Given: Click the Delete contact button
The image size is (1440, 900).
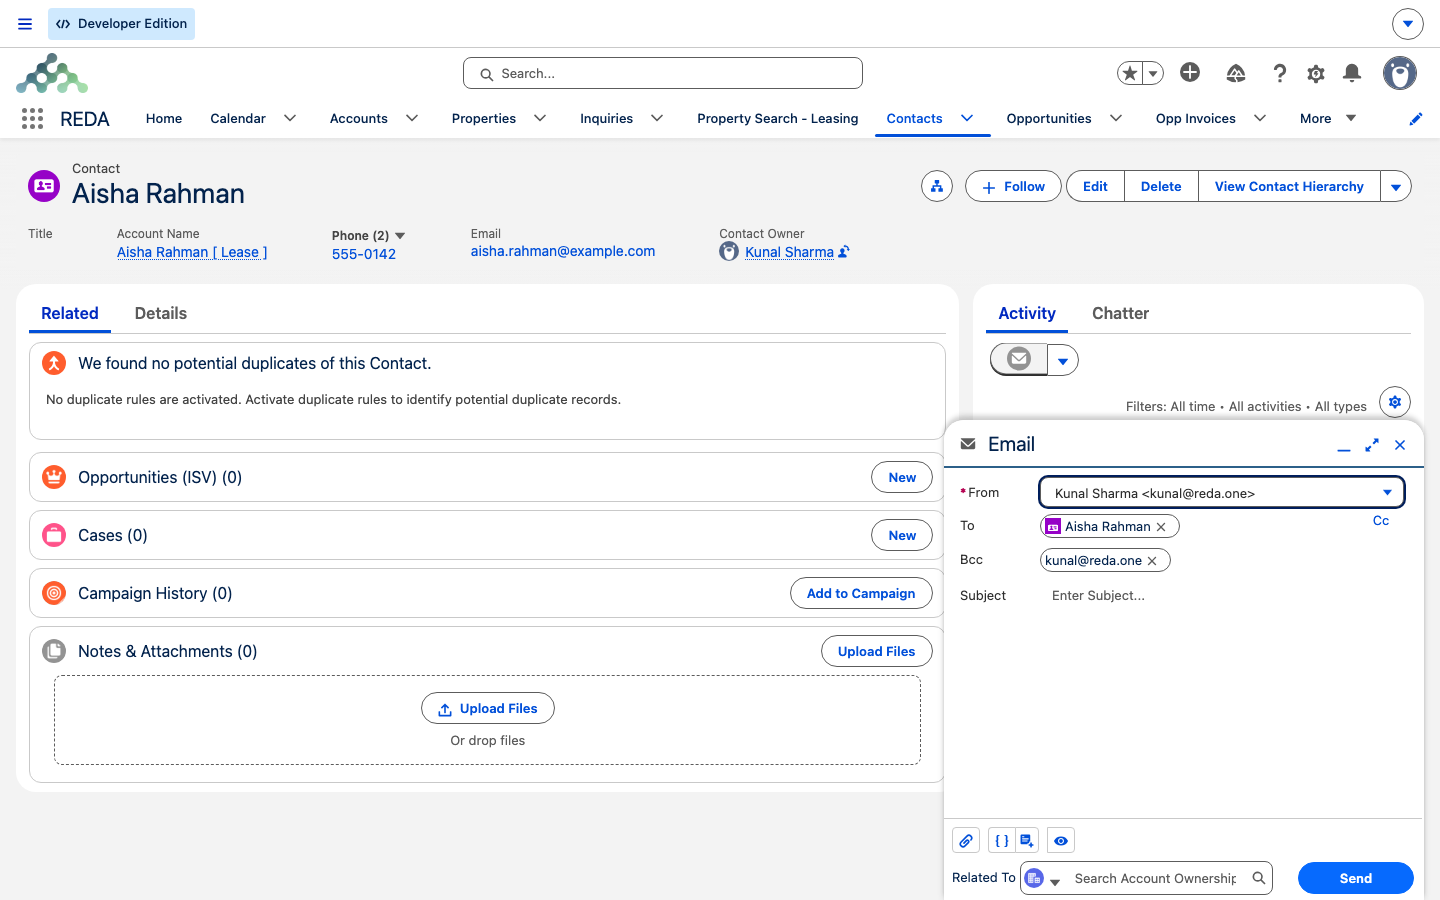Looking at the screenshot, I should (x=1161, y=187).
